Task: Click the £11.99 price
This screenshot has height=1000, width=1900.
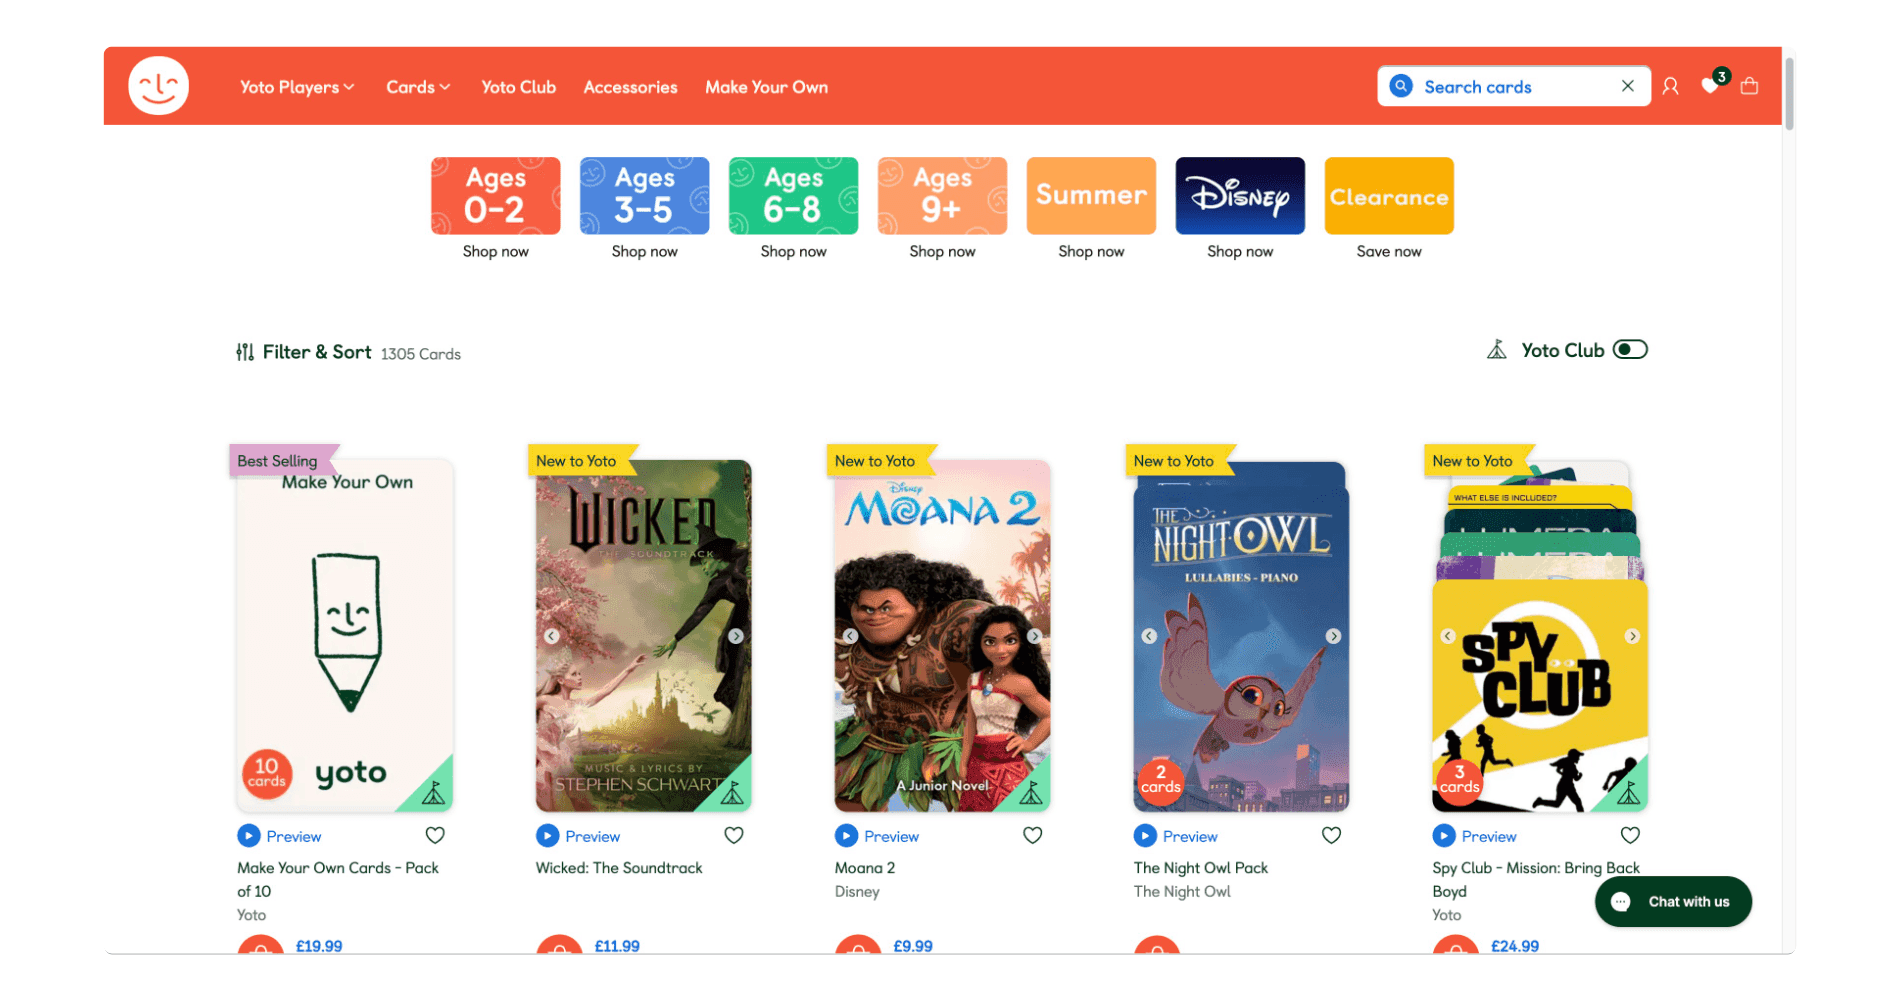Action: 617,946
